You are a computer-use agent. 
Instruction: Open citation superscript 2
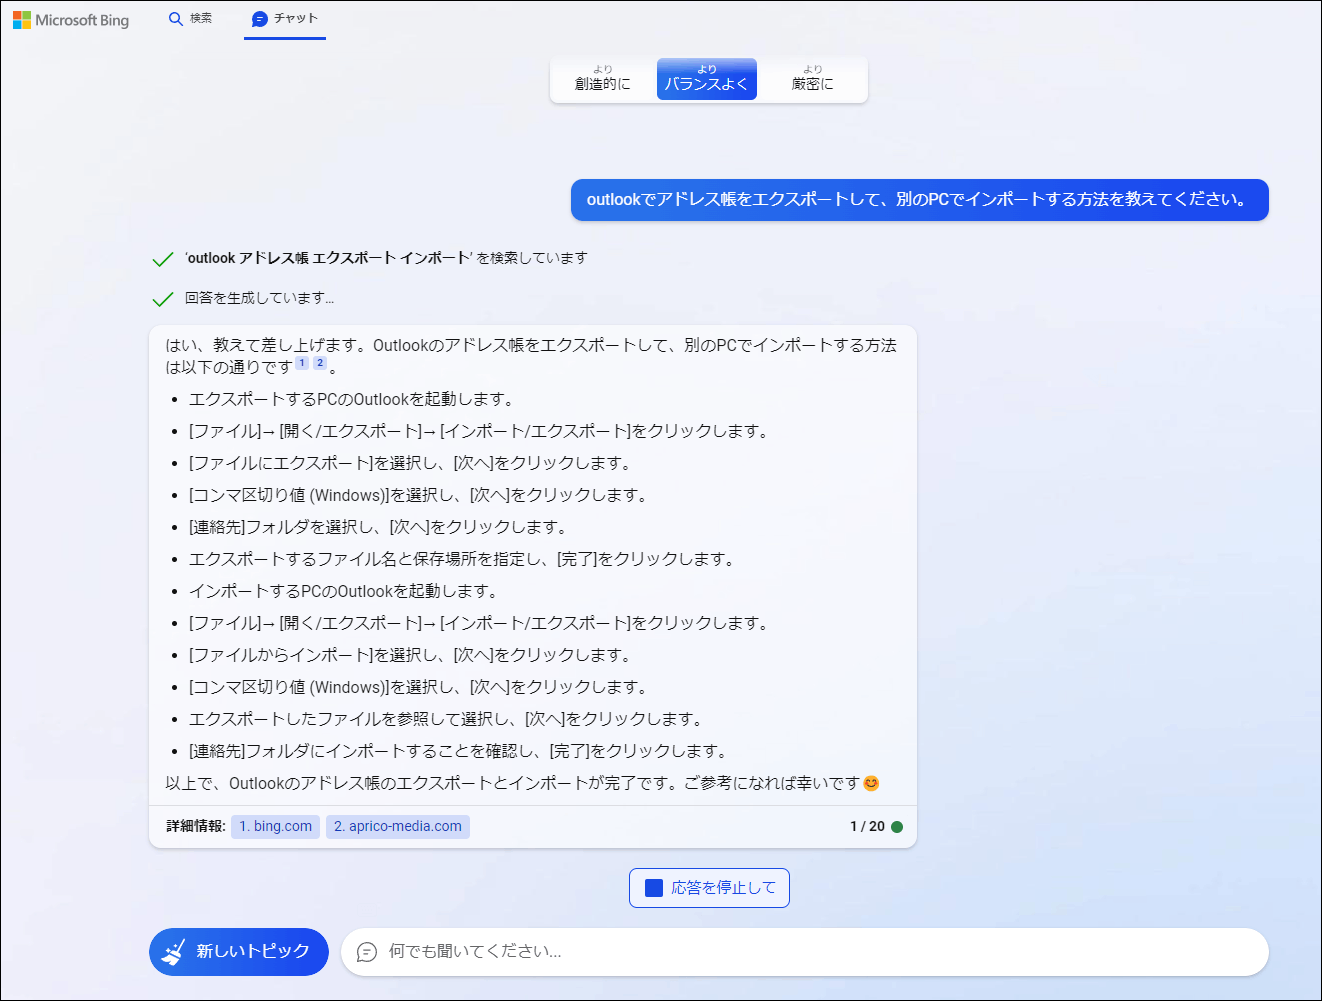(x=320, y=363)
